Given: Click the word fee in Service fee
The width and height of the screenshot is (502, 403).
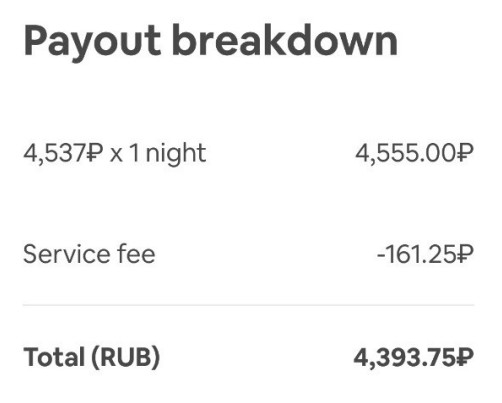Looking at the screenshot, I should click(x=136, y=254).
